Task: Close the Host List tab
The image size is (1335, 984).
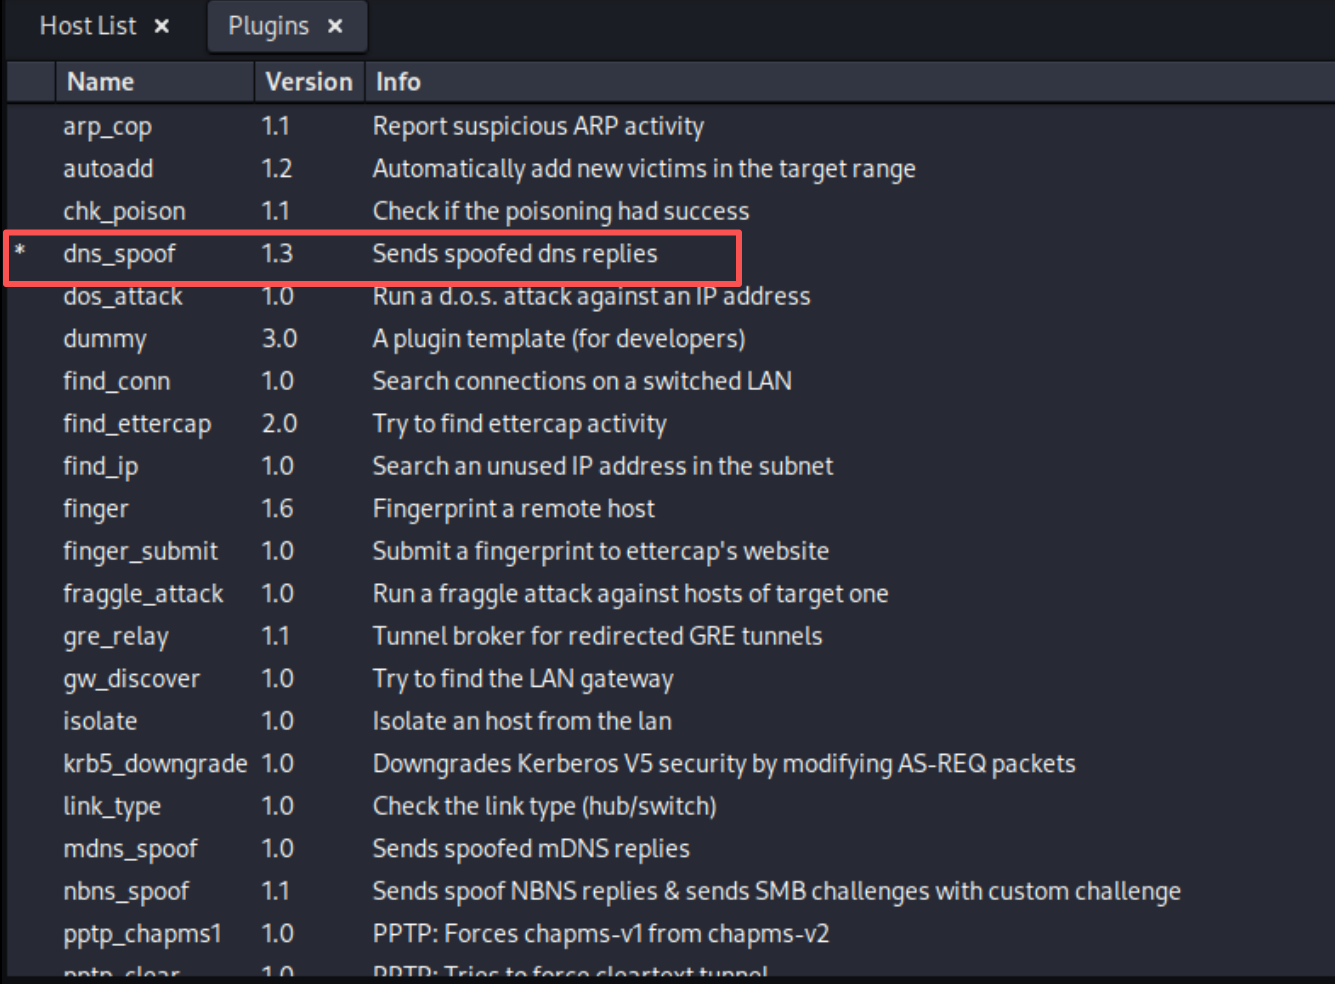Action: (161, 27)
